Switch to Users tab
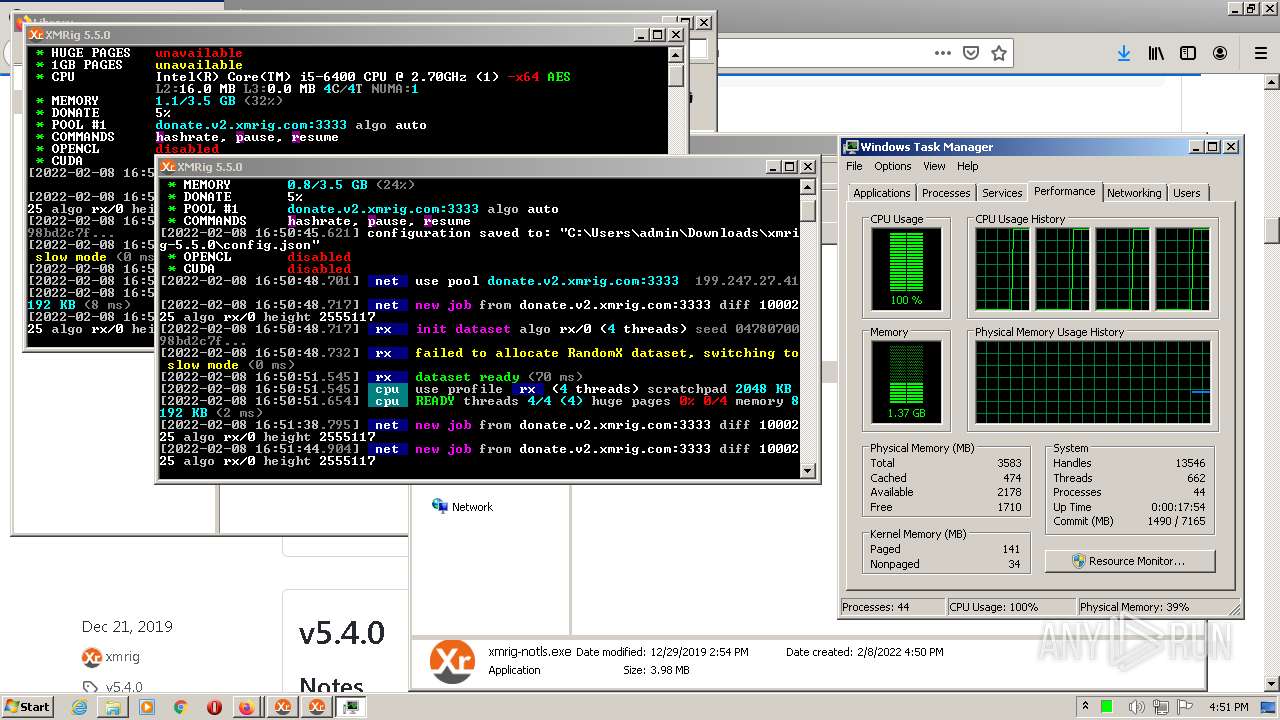 click(1187, 193)
